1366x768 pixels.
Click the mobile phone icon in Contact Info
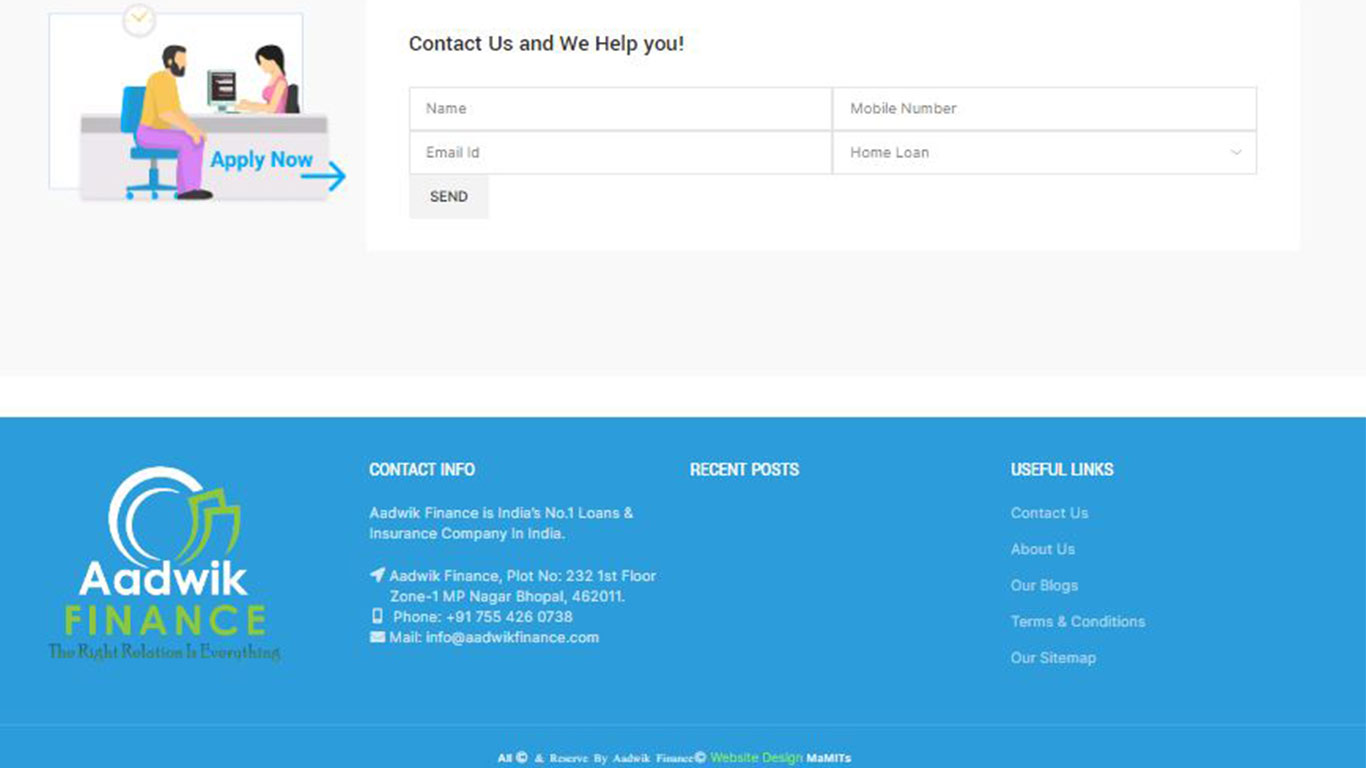tap(377, 616)
